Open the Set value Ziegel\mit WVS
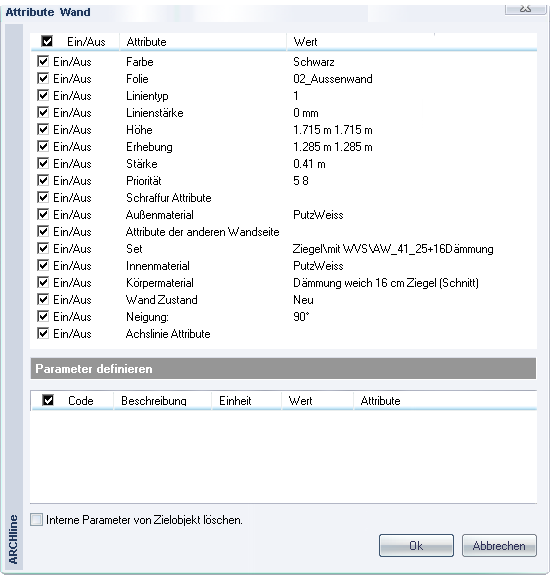The width and height of the screenshot is (550, 575). (x=393, y=249)
